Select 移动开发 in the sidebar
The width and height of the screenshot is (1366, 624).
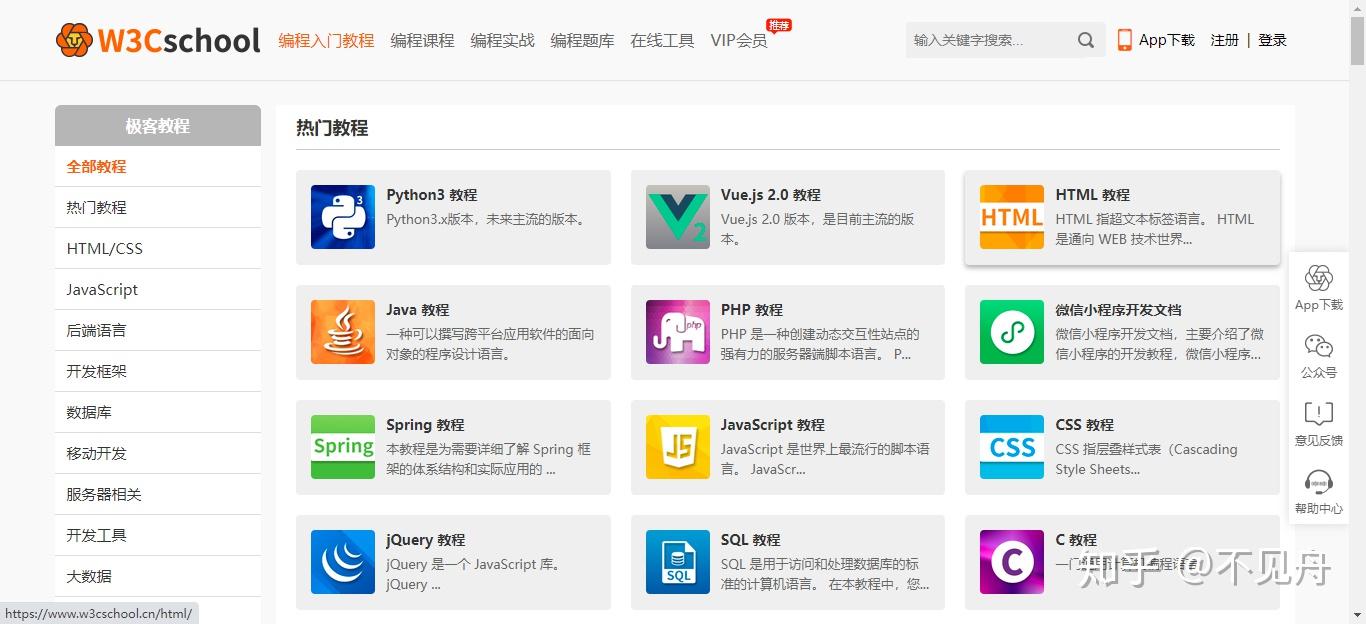pyautogui.click(x=158, y=454)
